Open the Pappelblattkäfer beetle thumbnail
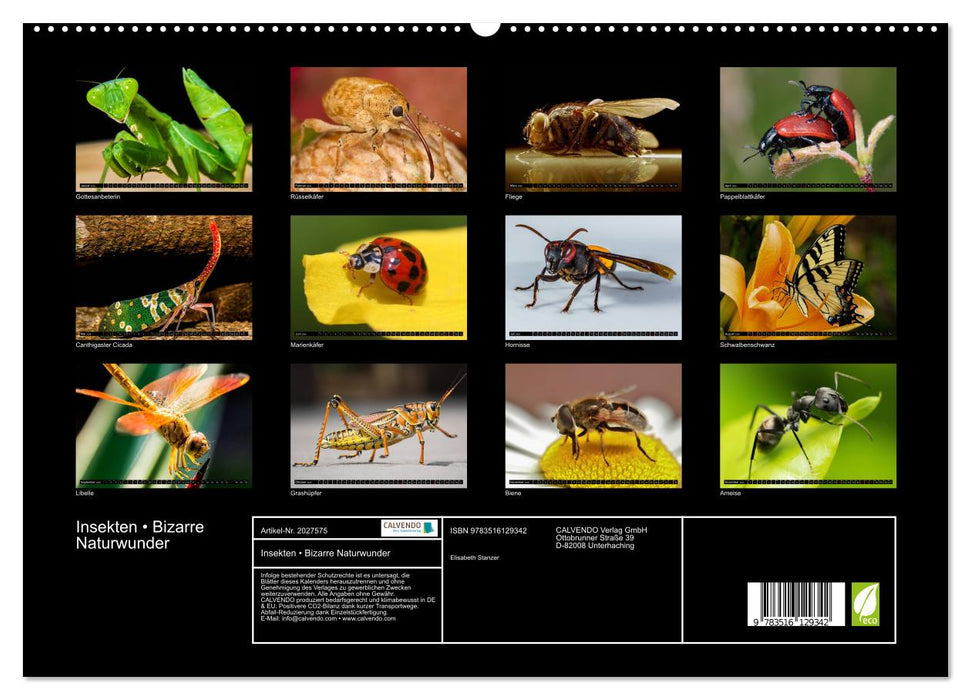971x700 pixels. point(808,125)
